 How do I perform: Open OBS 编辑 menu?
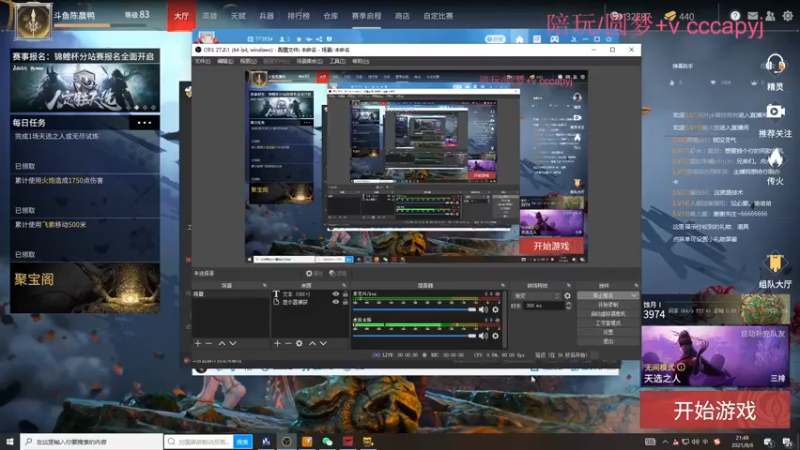pos(225,61)
